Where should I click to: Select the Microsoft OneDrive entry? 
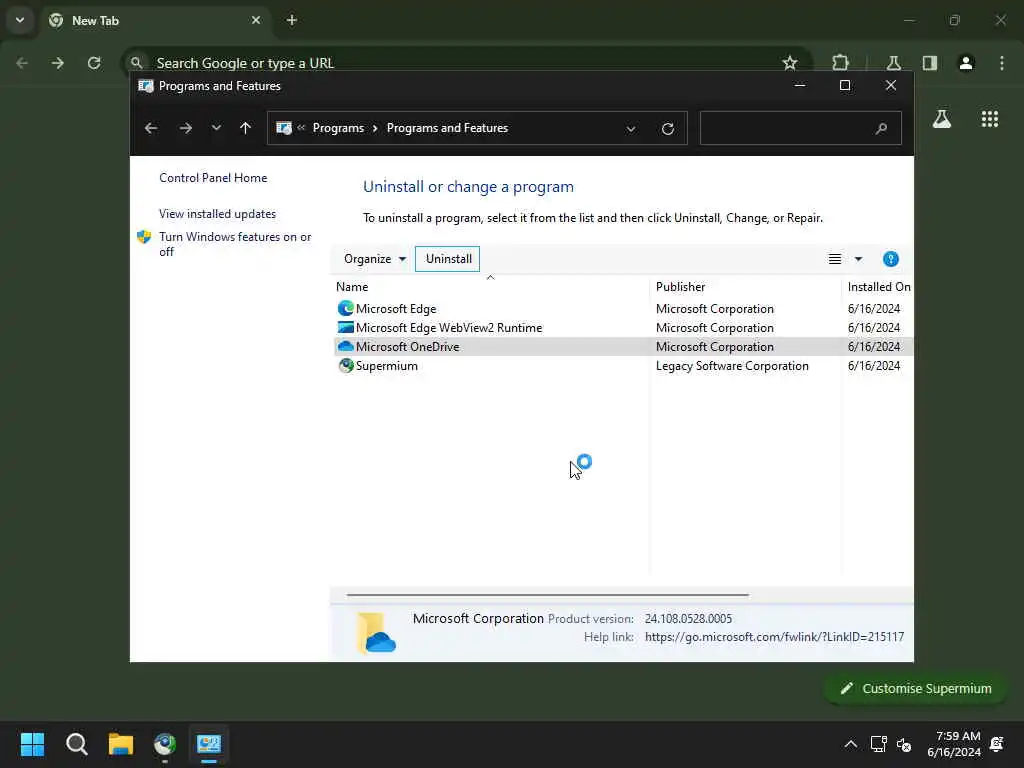pos(624,347)
